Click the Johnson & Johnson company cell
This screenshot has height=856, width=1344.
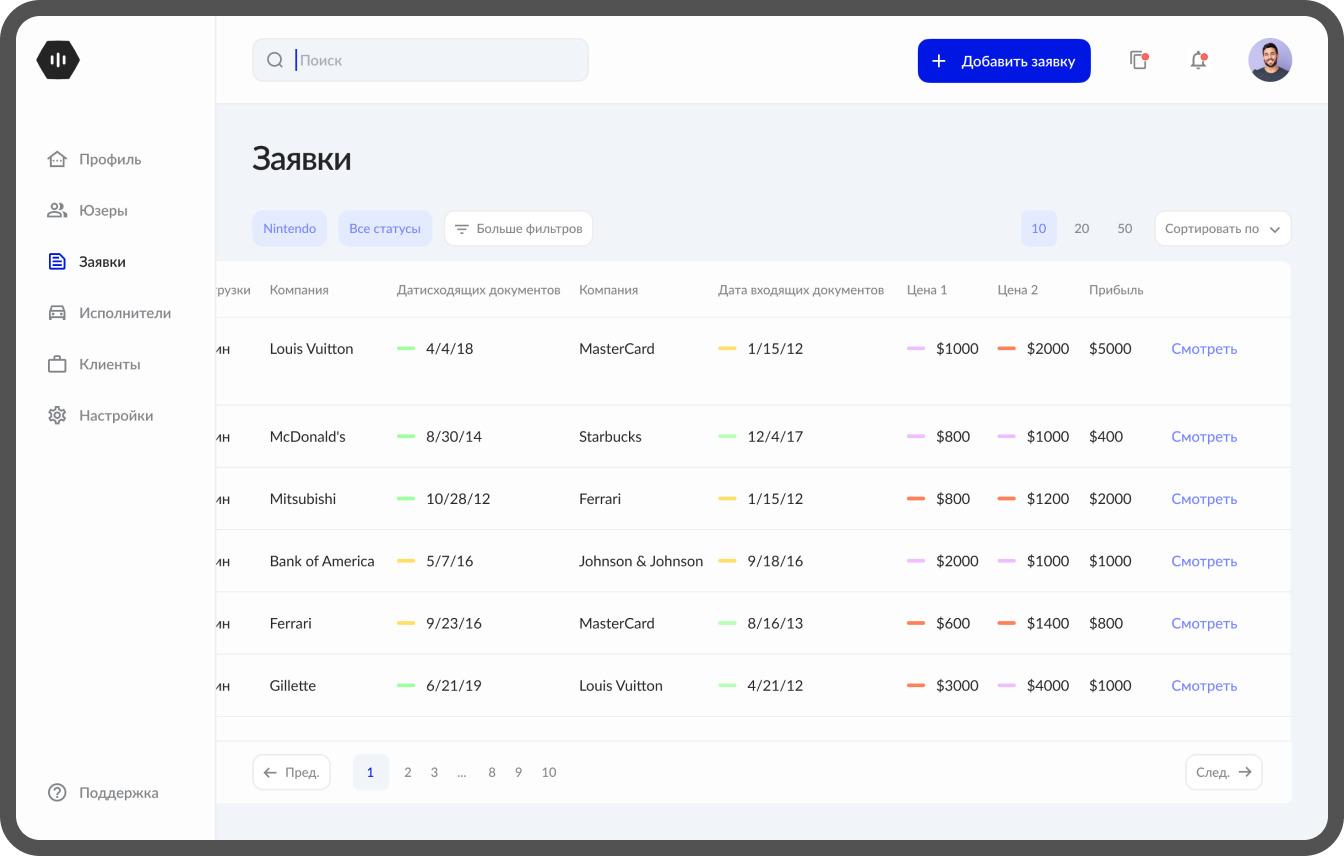tap(641, 561)
